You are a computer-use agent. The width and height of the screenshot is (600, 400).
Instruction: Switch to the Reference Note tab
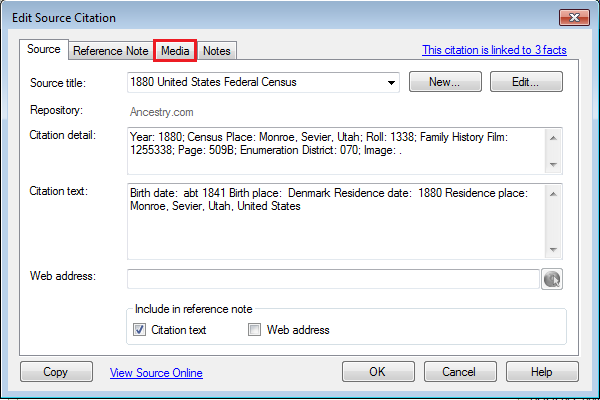tap(110, 50)
